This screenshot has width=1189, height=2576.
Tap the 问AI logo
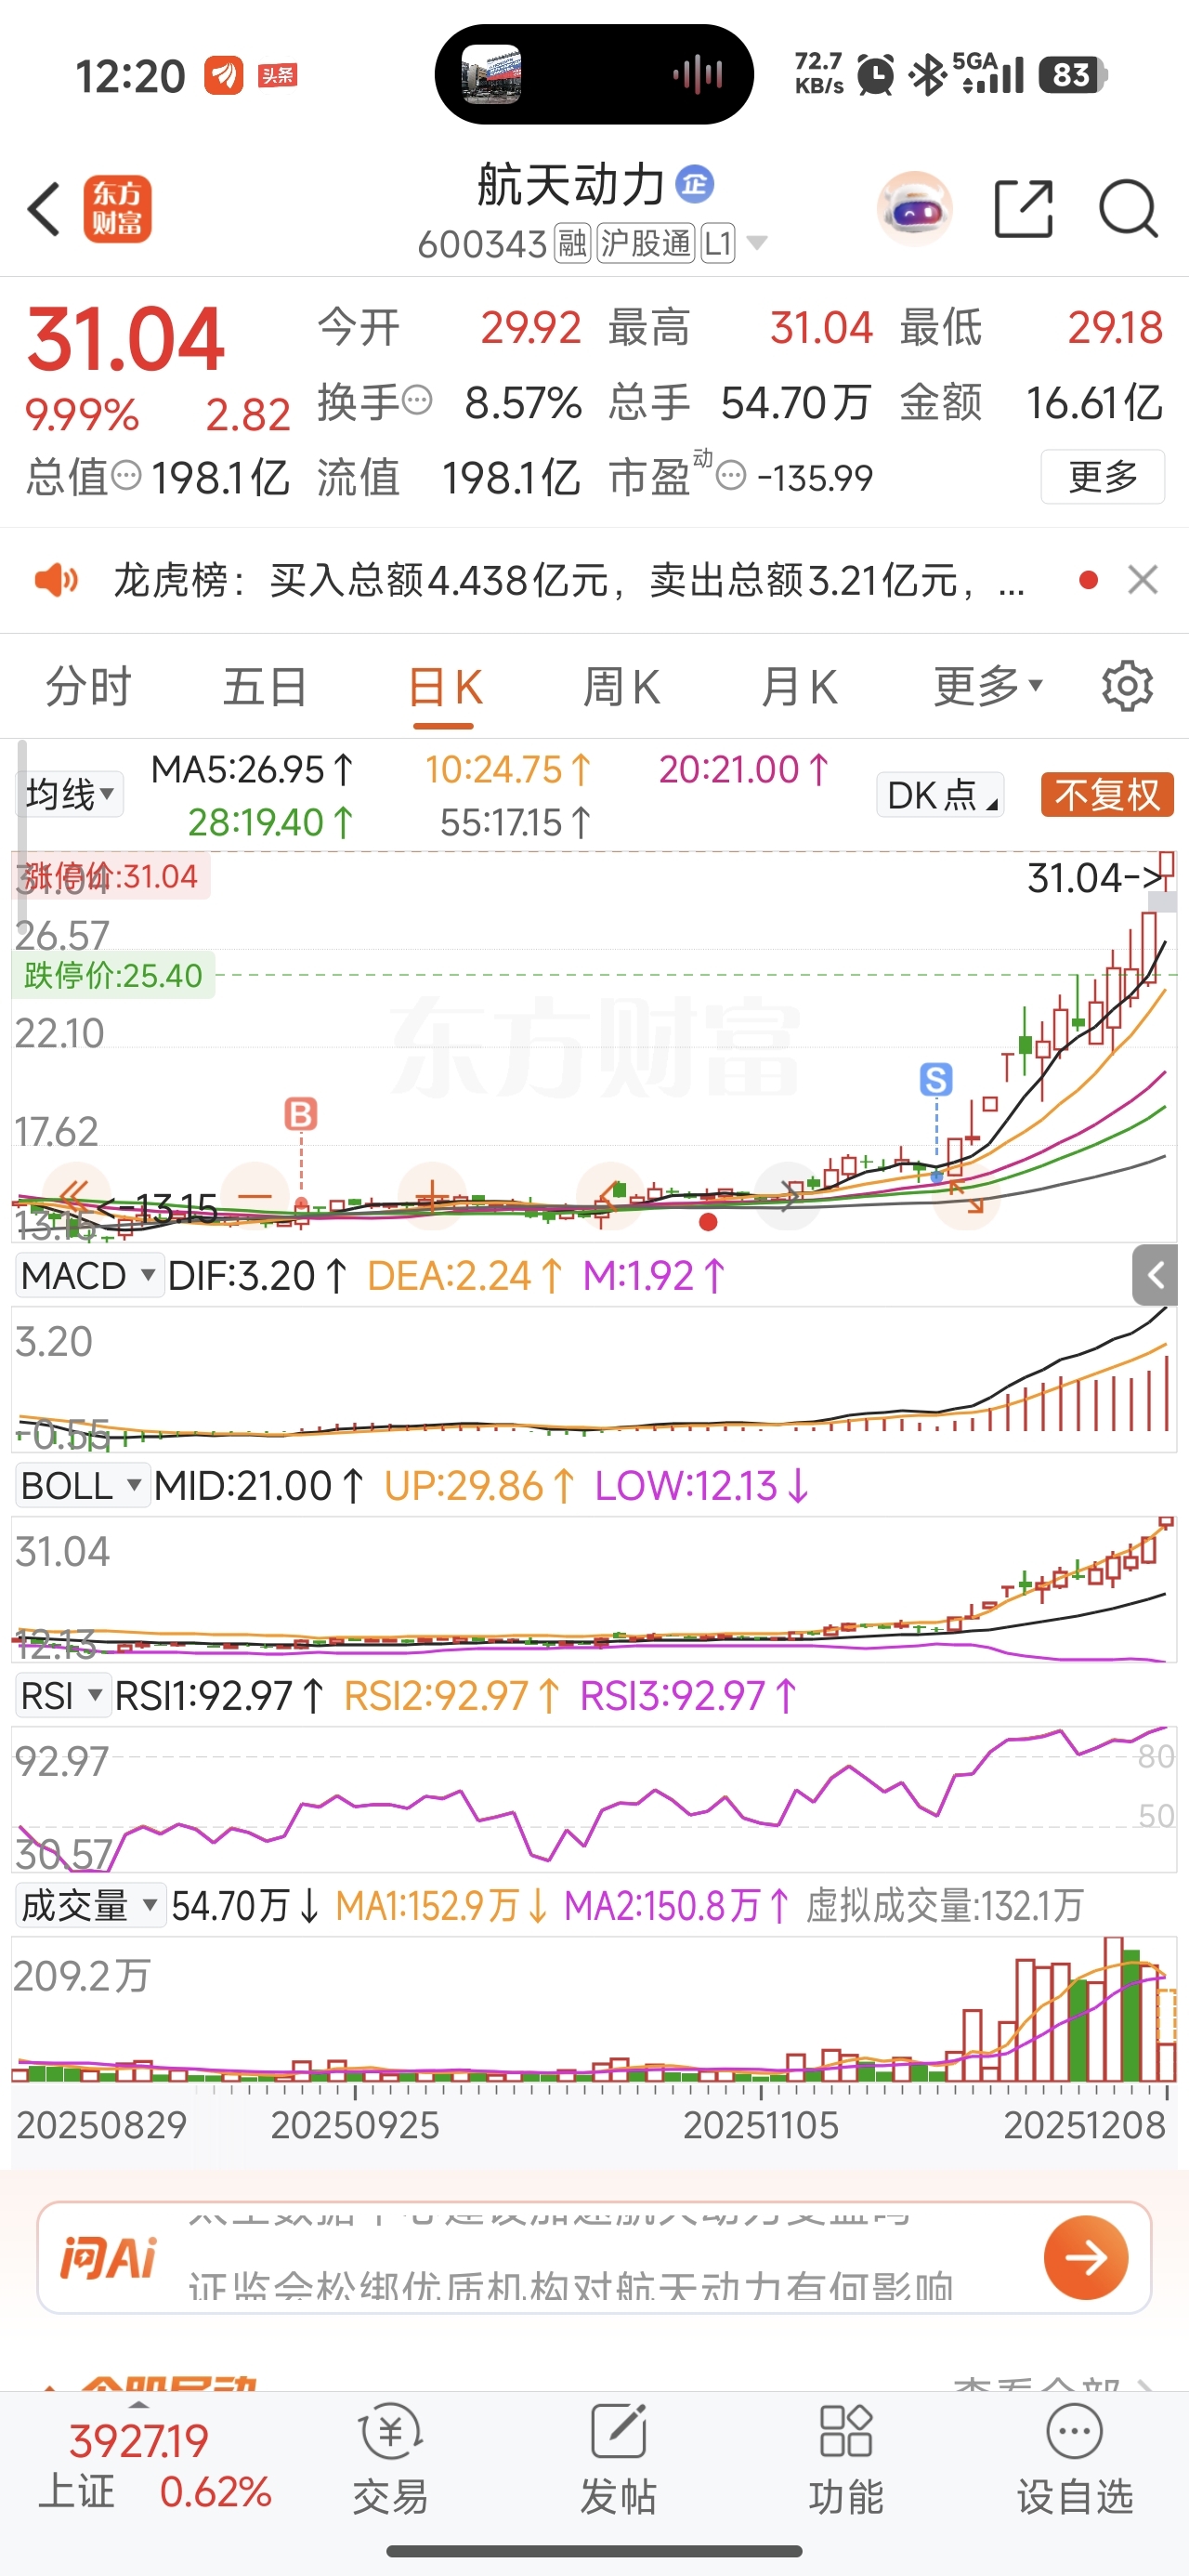click(x=108, y=2257)
